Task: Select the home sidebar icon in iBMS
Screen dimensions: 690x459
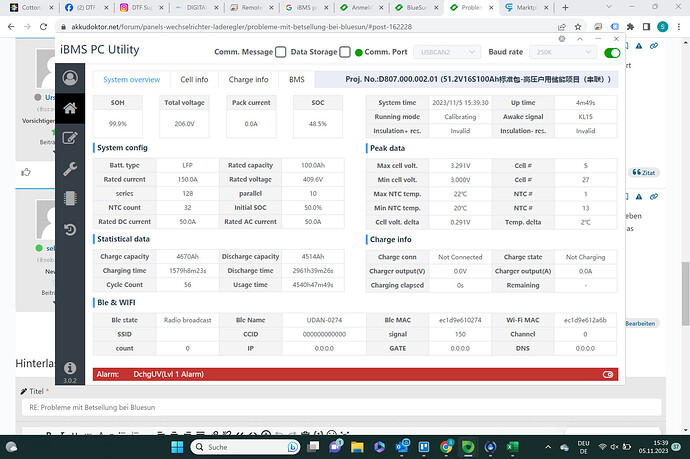Action: (x=70, y=108)
